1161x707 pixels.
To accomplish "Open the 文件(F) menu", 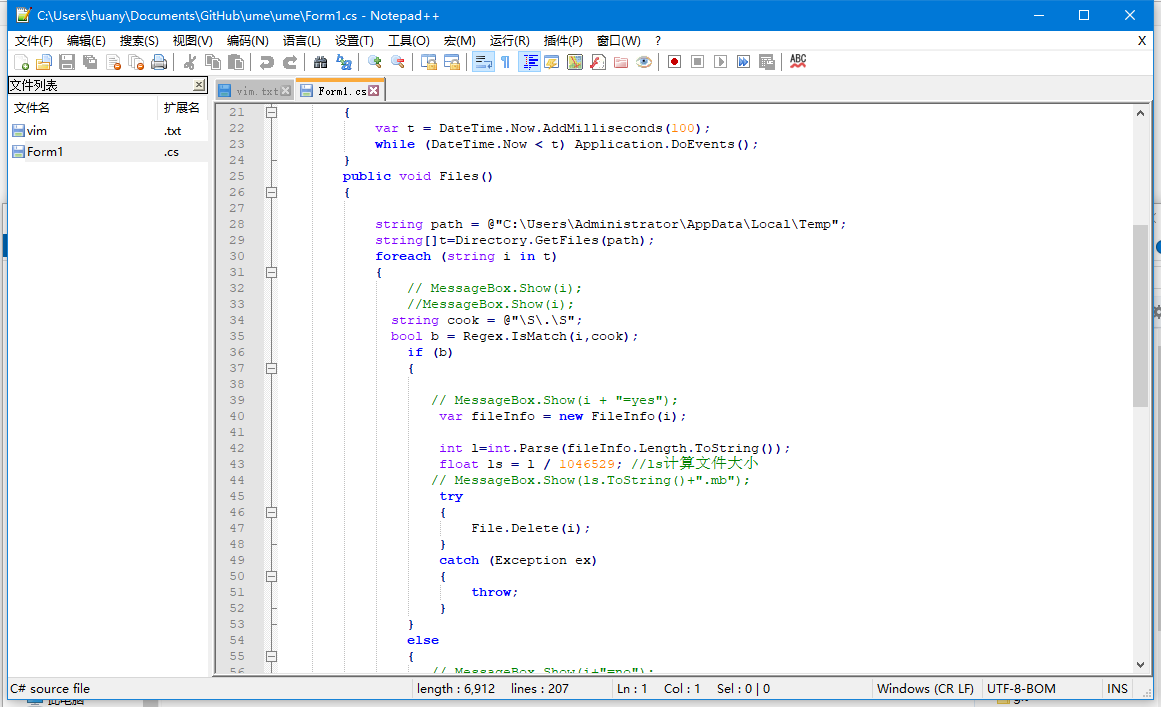I will tap(33, 41).
